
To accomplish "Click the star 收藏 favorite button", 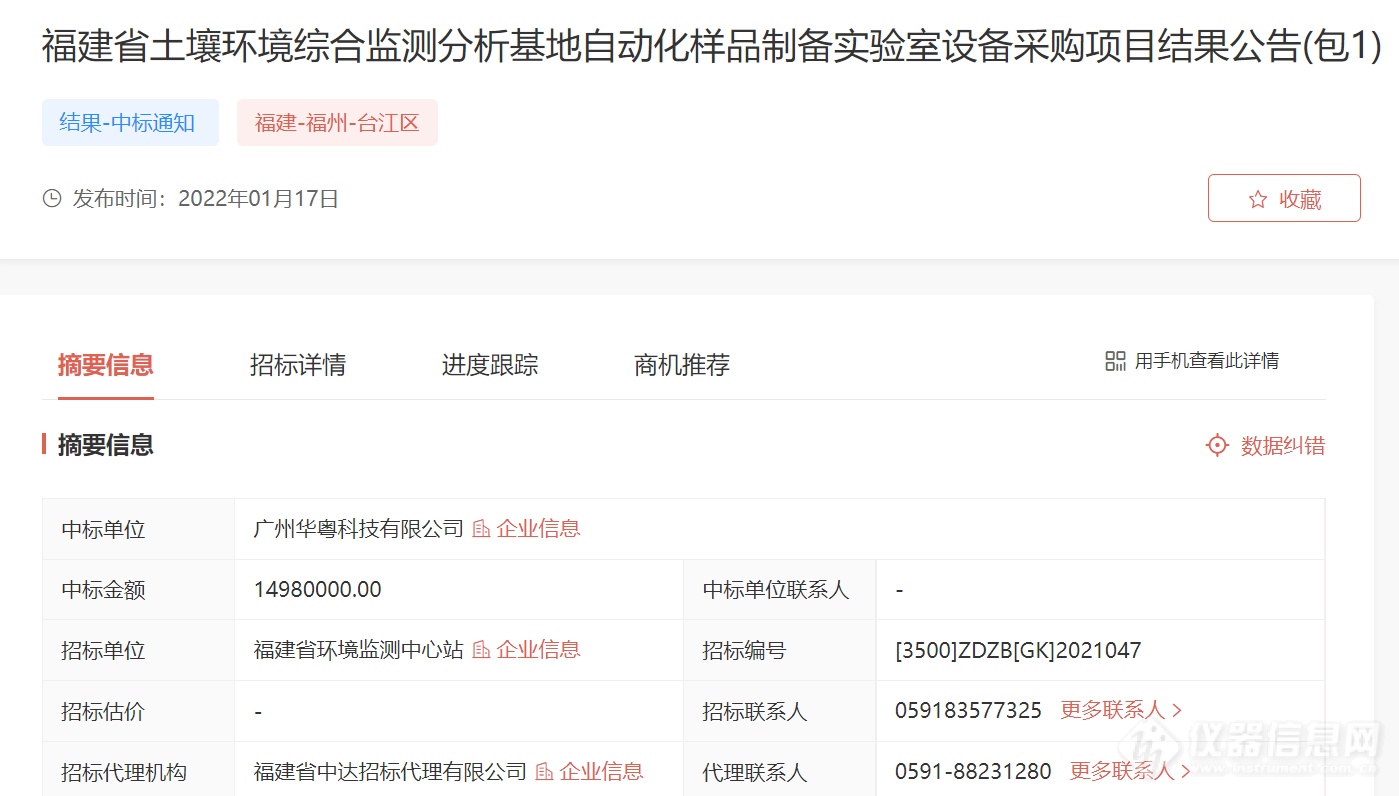I will coord(1284,198).
